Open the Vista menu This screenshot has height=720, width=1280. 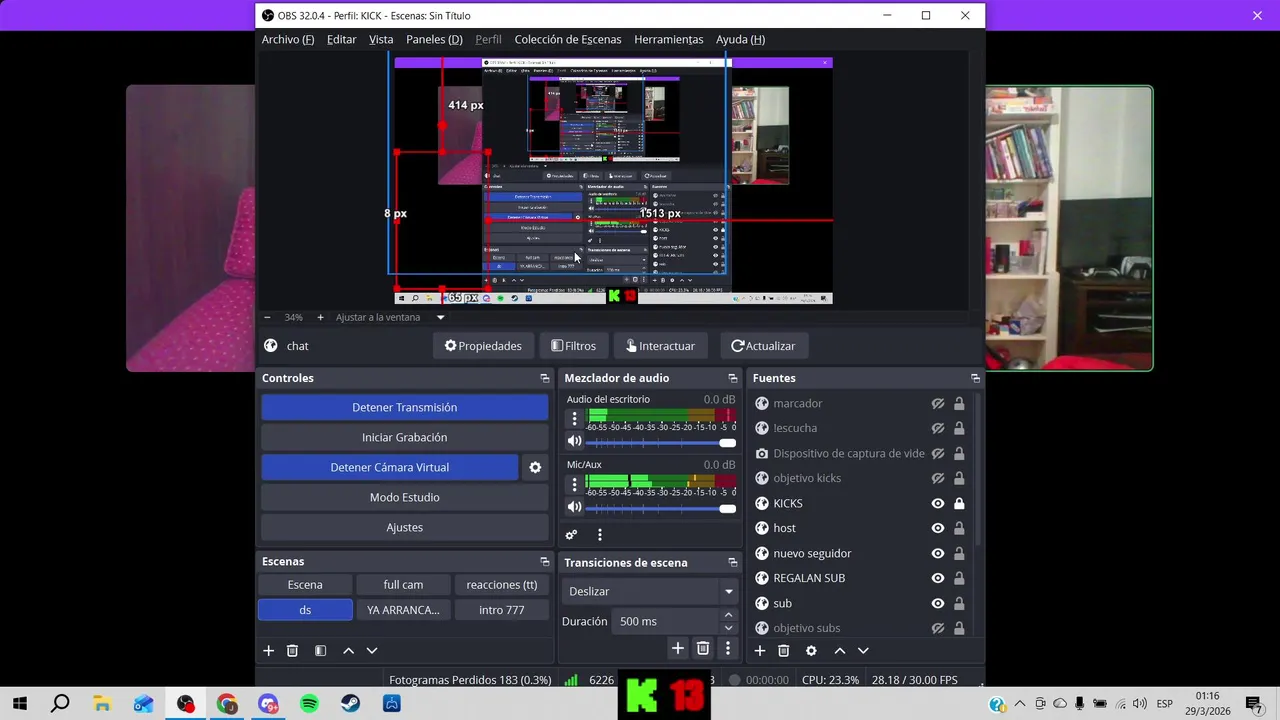coord(381,39)
